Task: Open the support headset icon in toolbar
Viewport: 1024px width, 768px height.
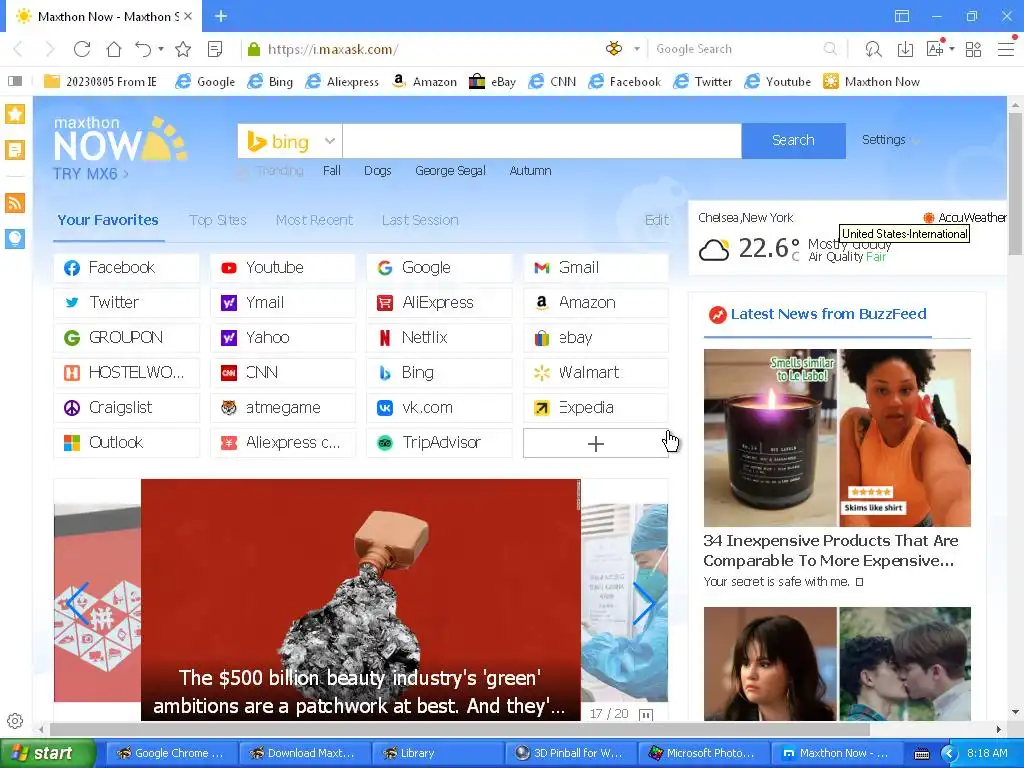Action: point(873,49)
